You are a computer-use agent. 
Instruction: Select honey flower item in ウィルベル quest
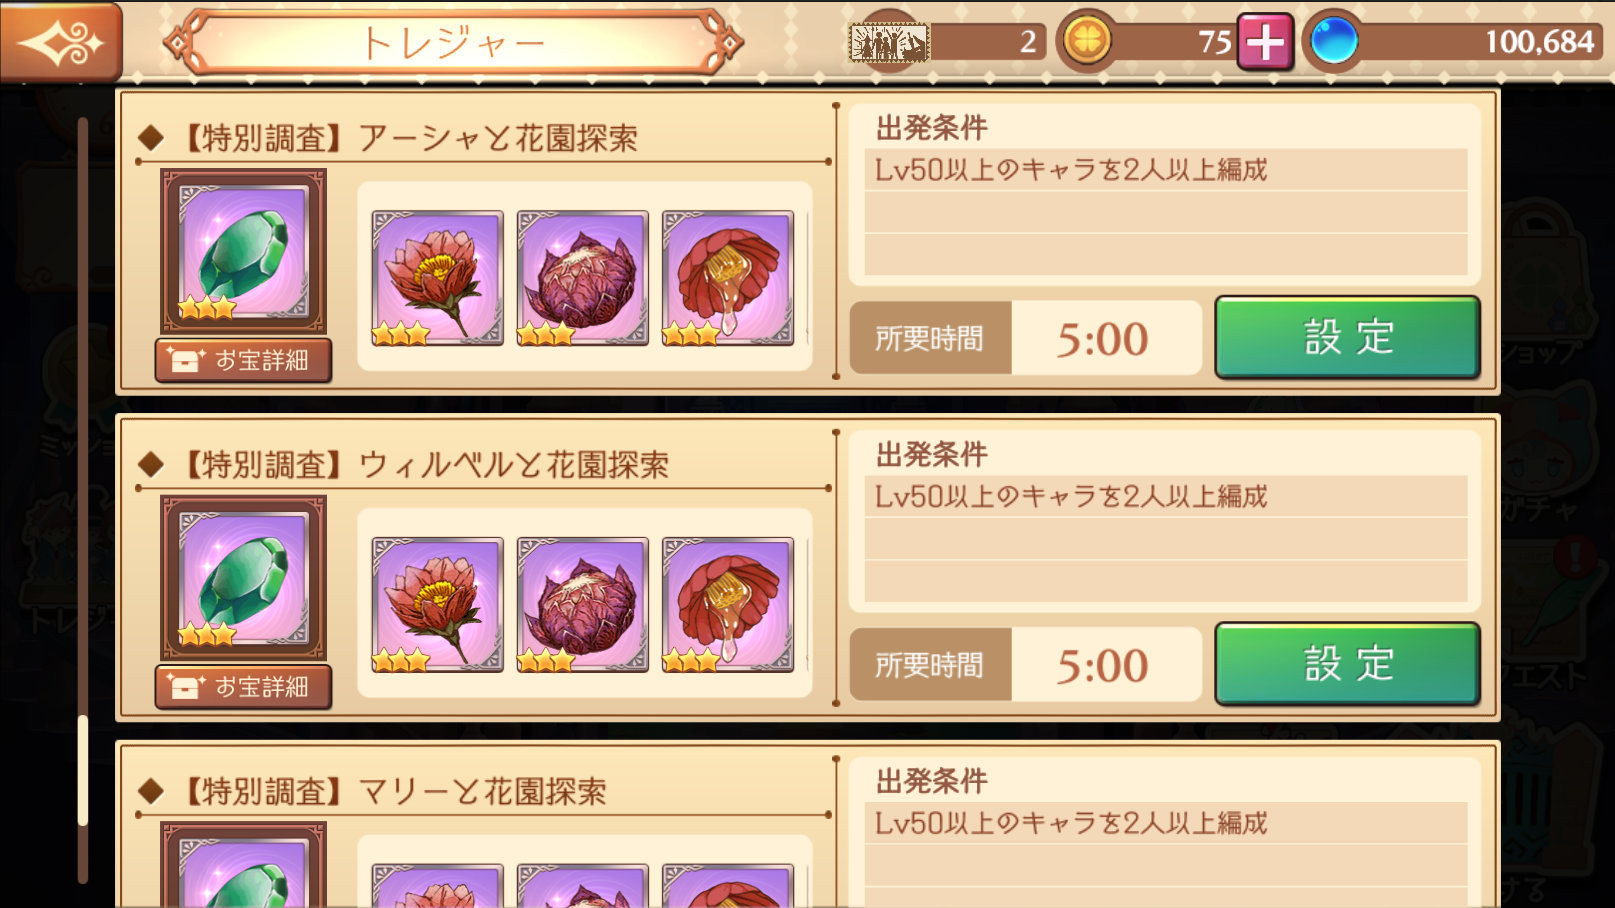point(727,605)
